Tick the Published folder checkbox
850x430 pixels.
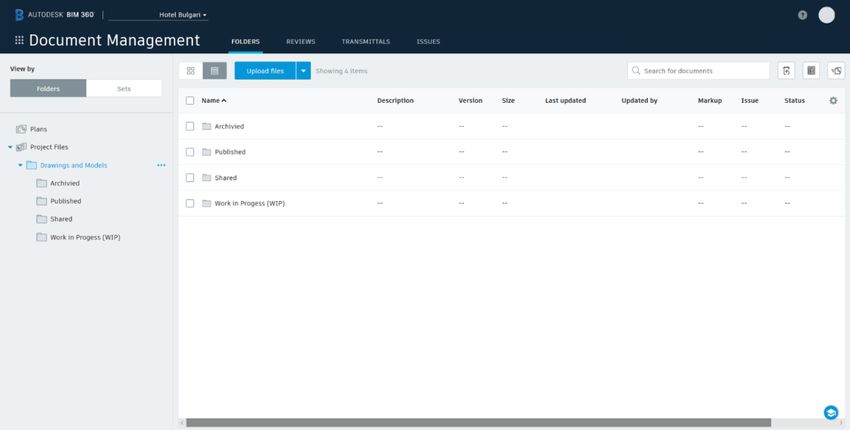coord(190,152)
